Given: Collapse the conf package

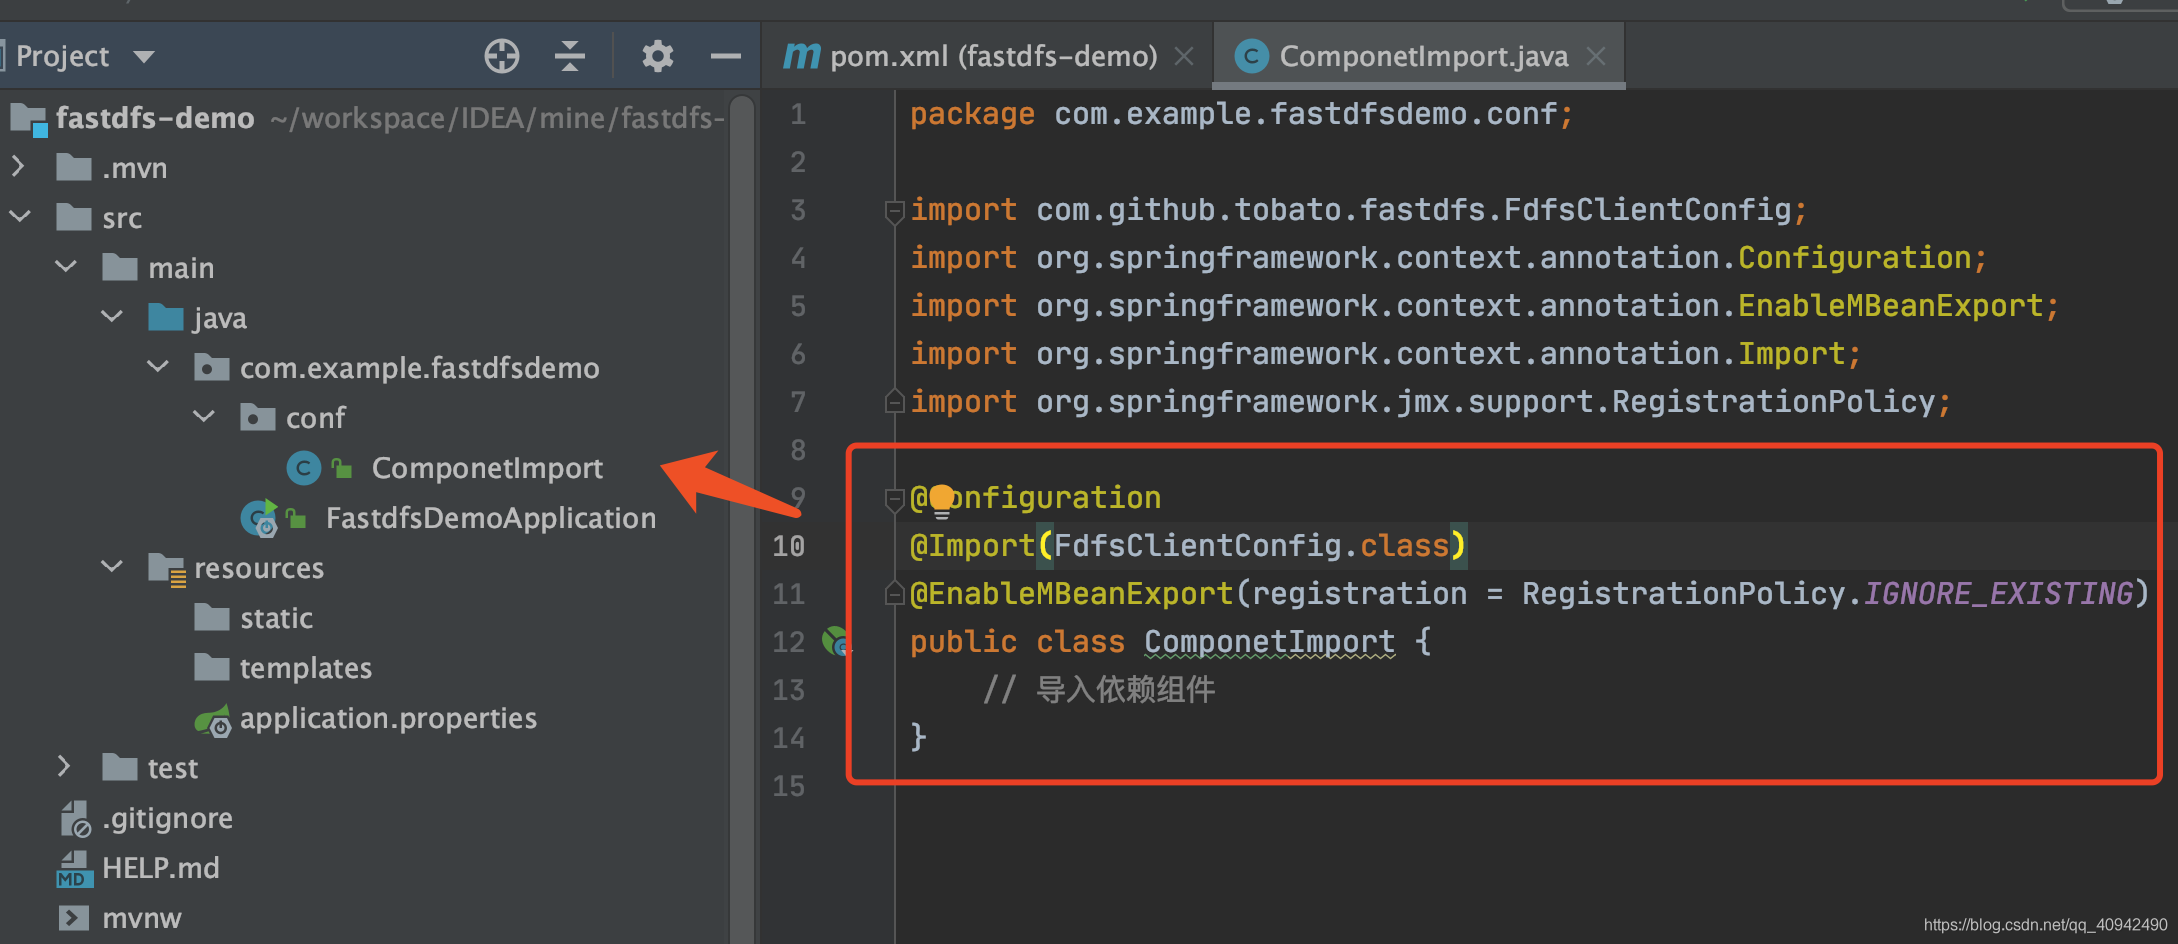Looking at the screenshot, I should coord(204,416).
